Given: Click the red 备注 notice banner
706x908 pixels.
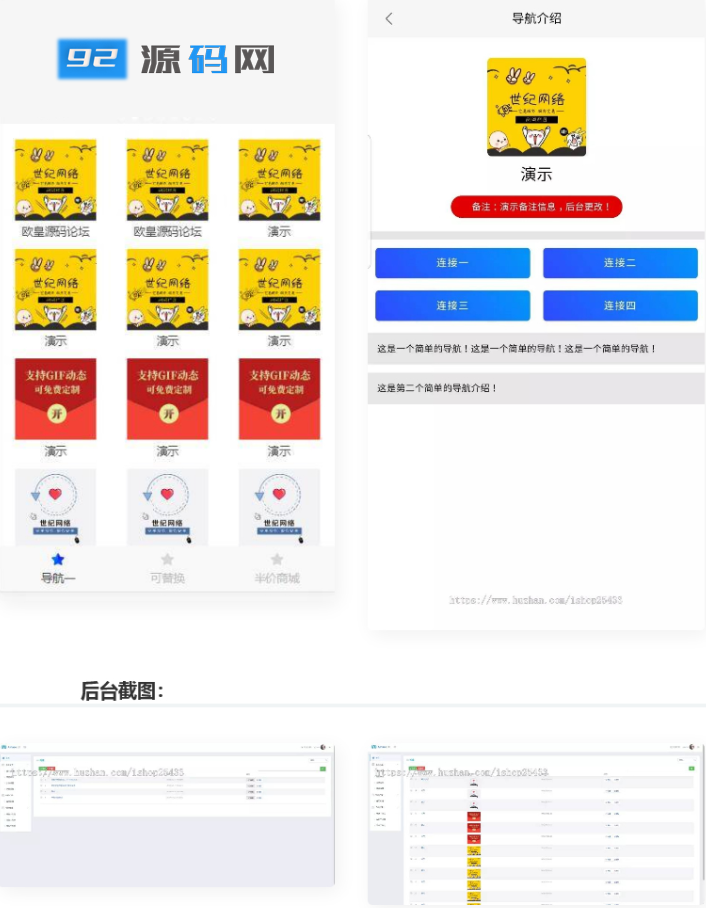Looking at the screenshot, I should (x=537, y=207).
